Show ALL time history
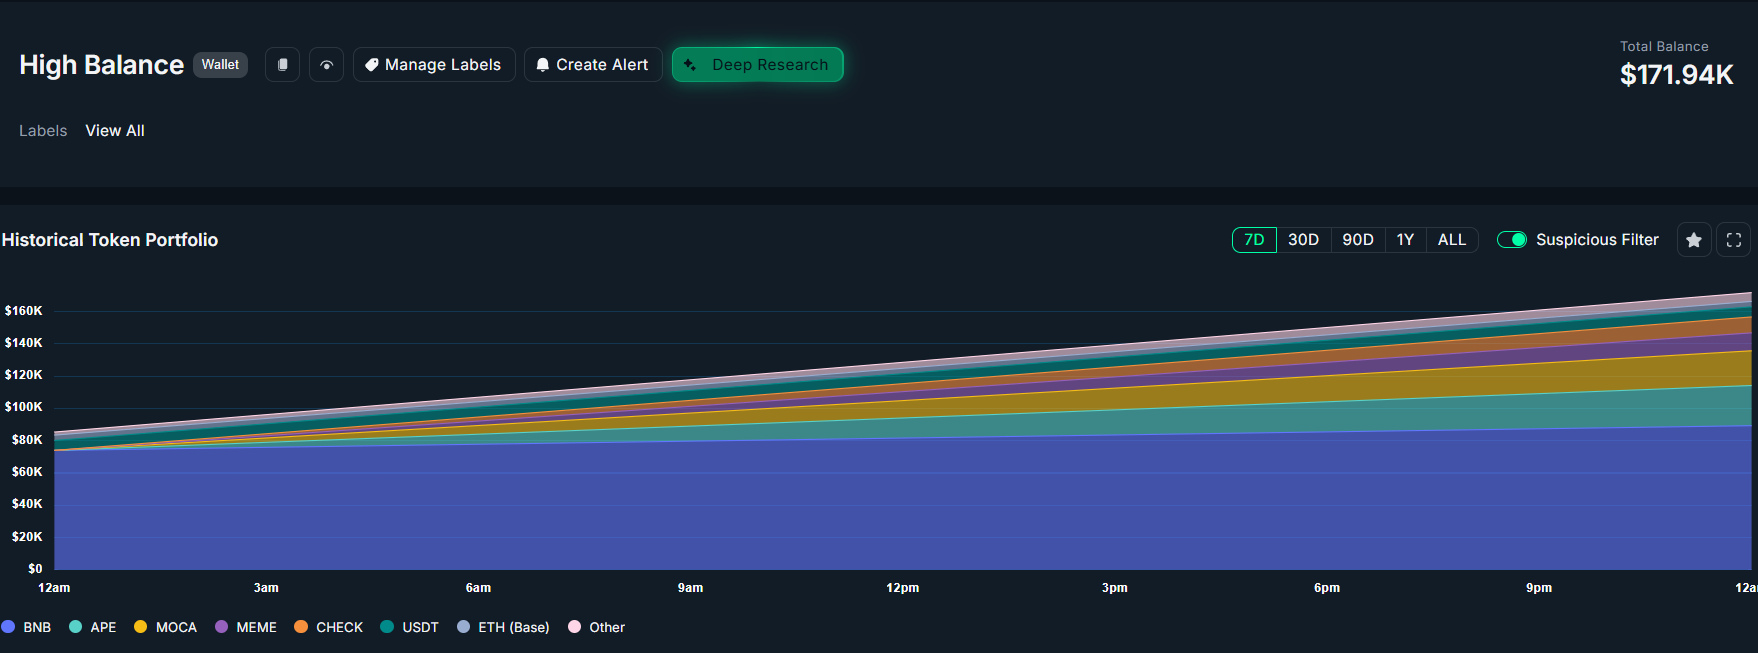The height and width of the screenshot is (653, 1758). pyautogui.click(x=1451, y=240)
